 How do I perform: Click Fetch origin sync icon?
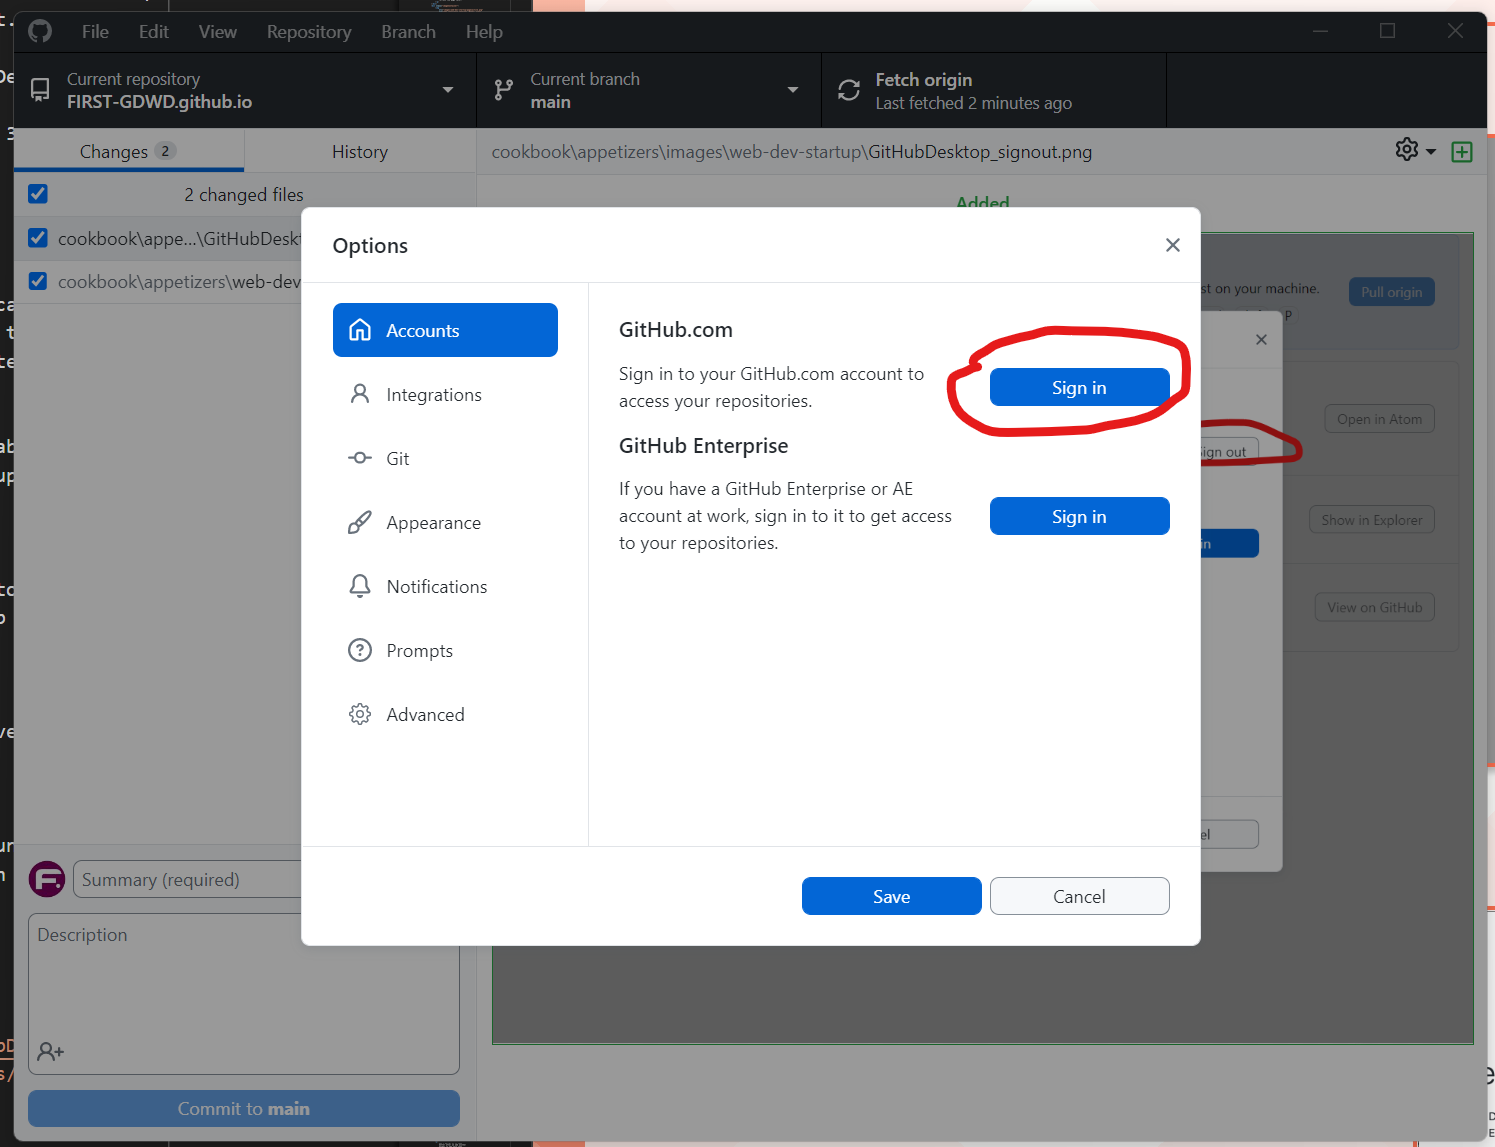849,90
